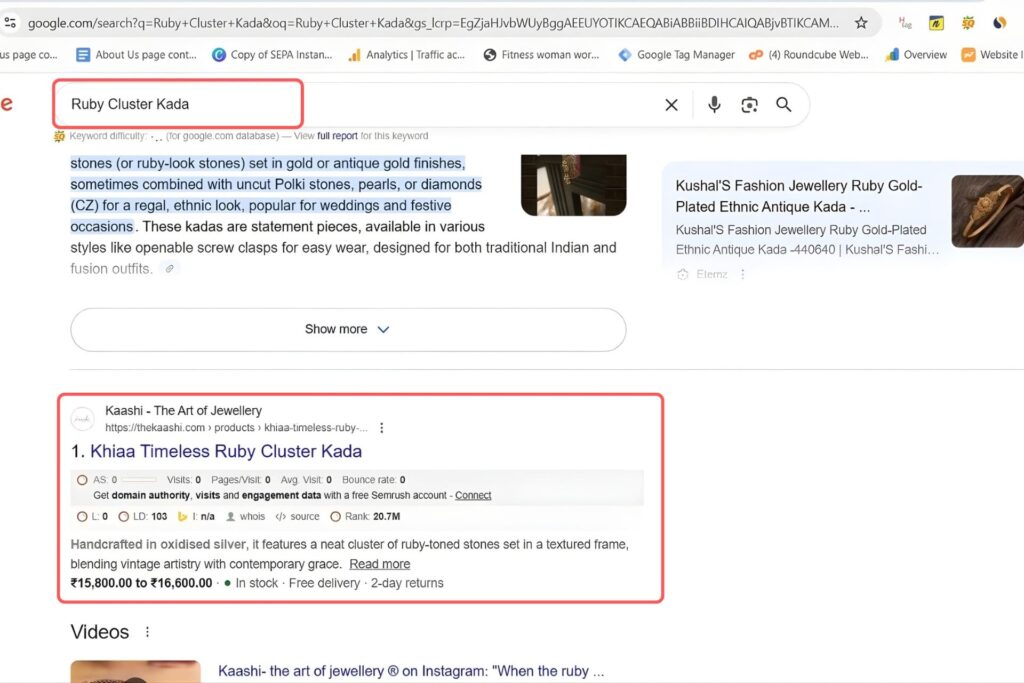Viewport: 1024px width, 683px height.
Task: Click the bookmark star in address bar
Action: point(859,21)
